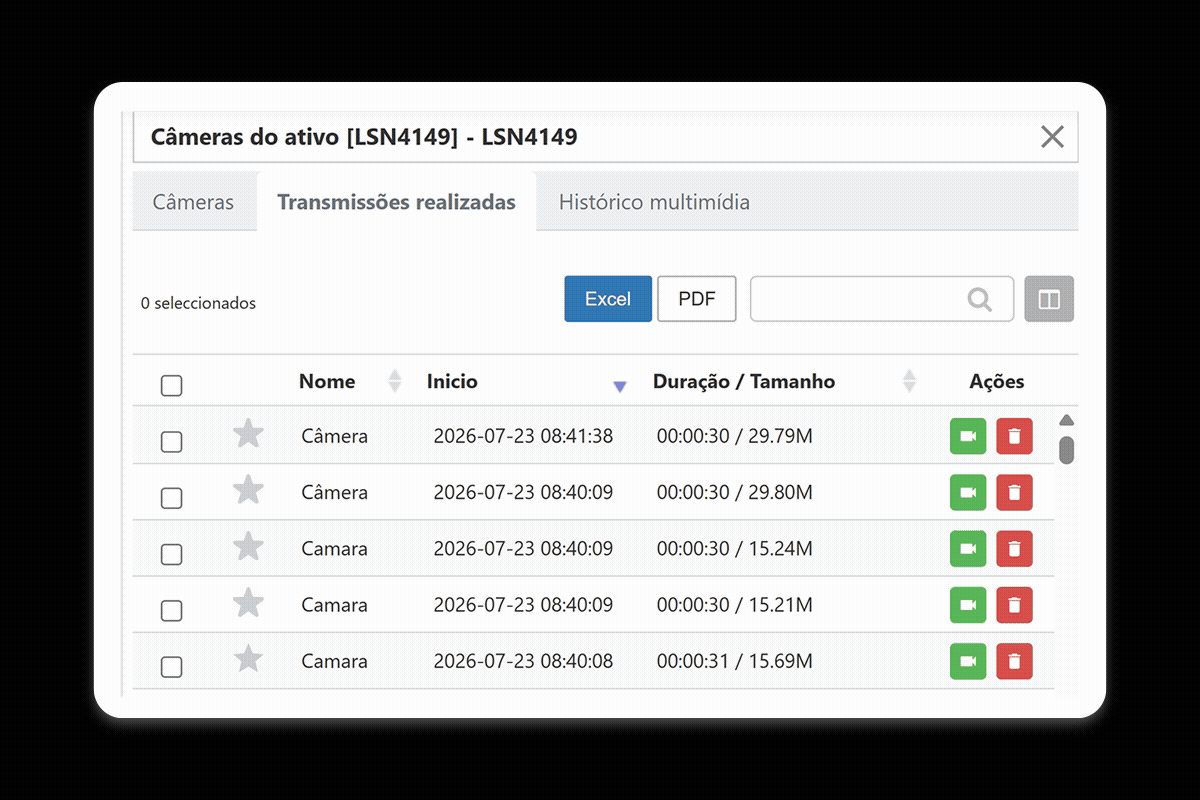
Task: Click the Nome column header text
Action: click(327, 381)
